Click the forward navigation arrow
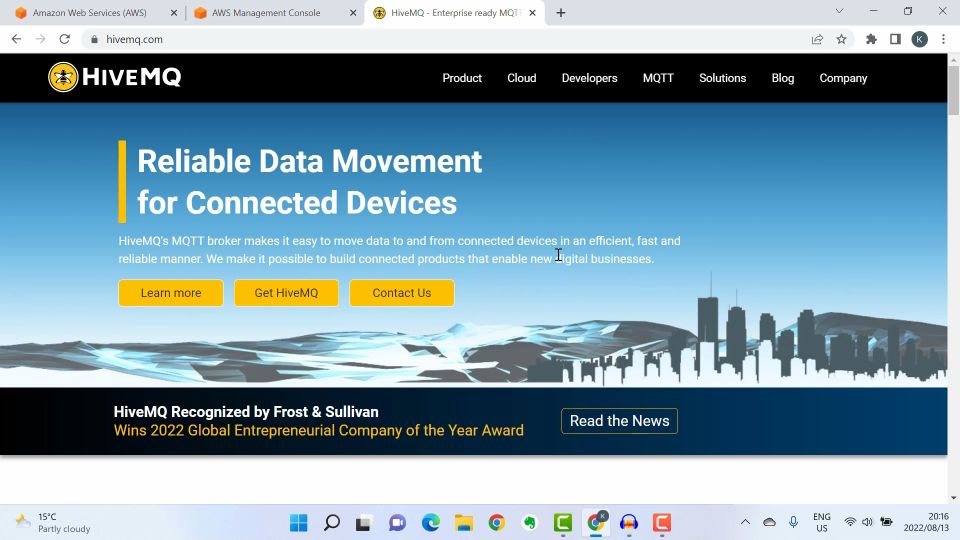960x540 pixels. coord(40,39)
